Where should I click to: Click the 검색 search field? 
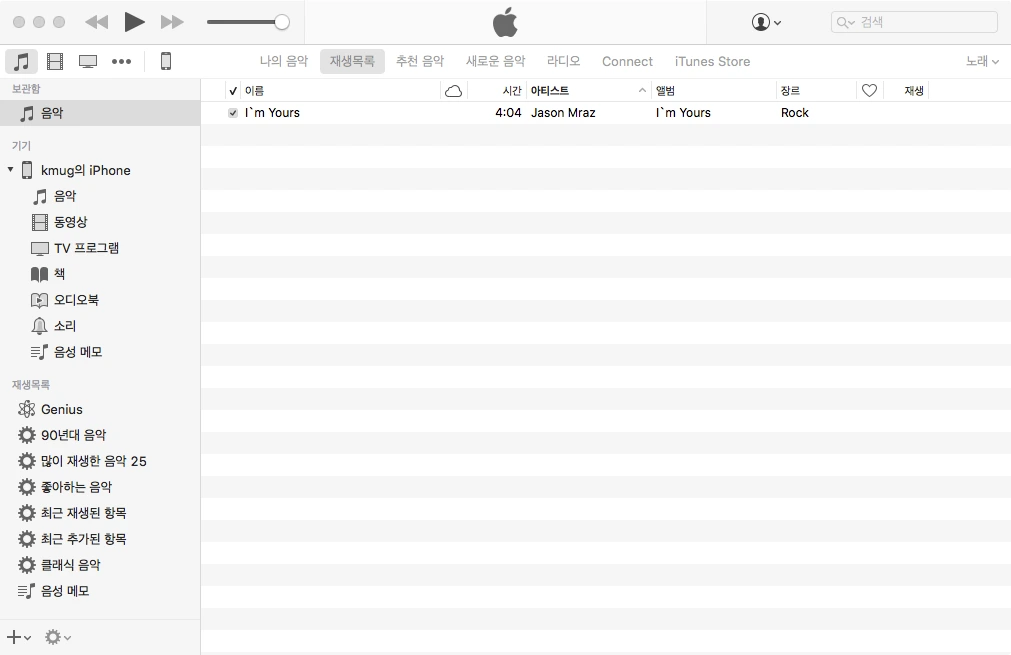tap(914, 22)
